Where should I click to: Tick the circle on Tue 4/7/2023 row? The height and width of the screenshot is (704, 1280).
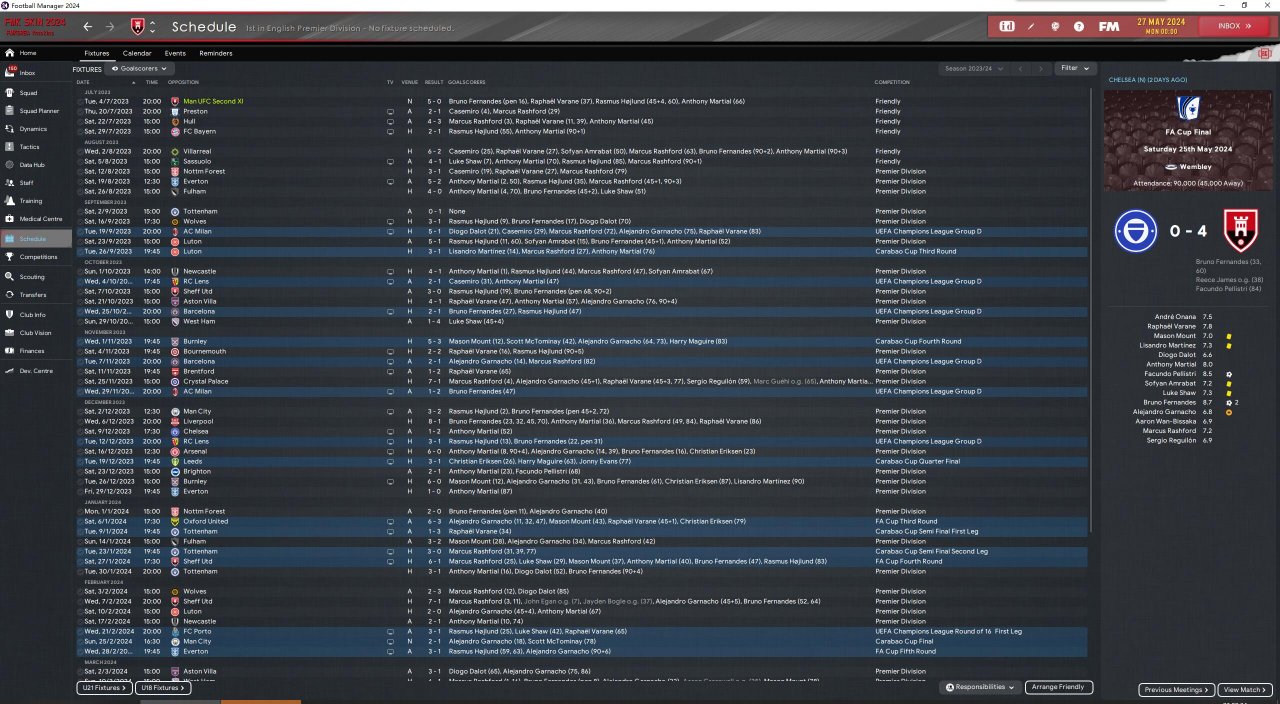click(x=80, y=101)
